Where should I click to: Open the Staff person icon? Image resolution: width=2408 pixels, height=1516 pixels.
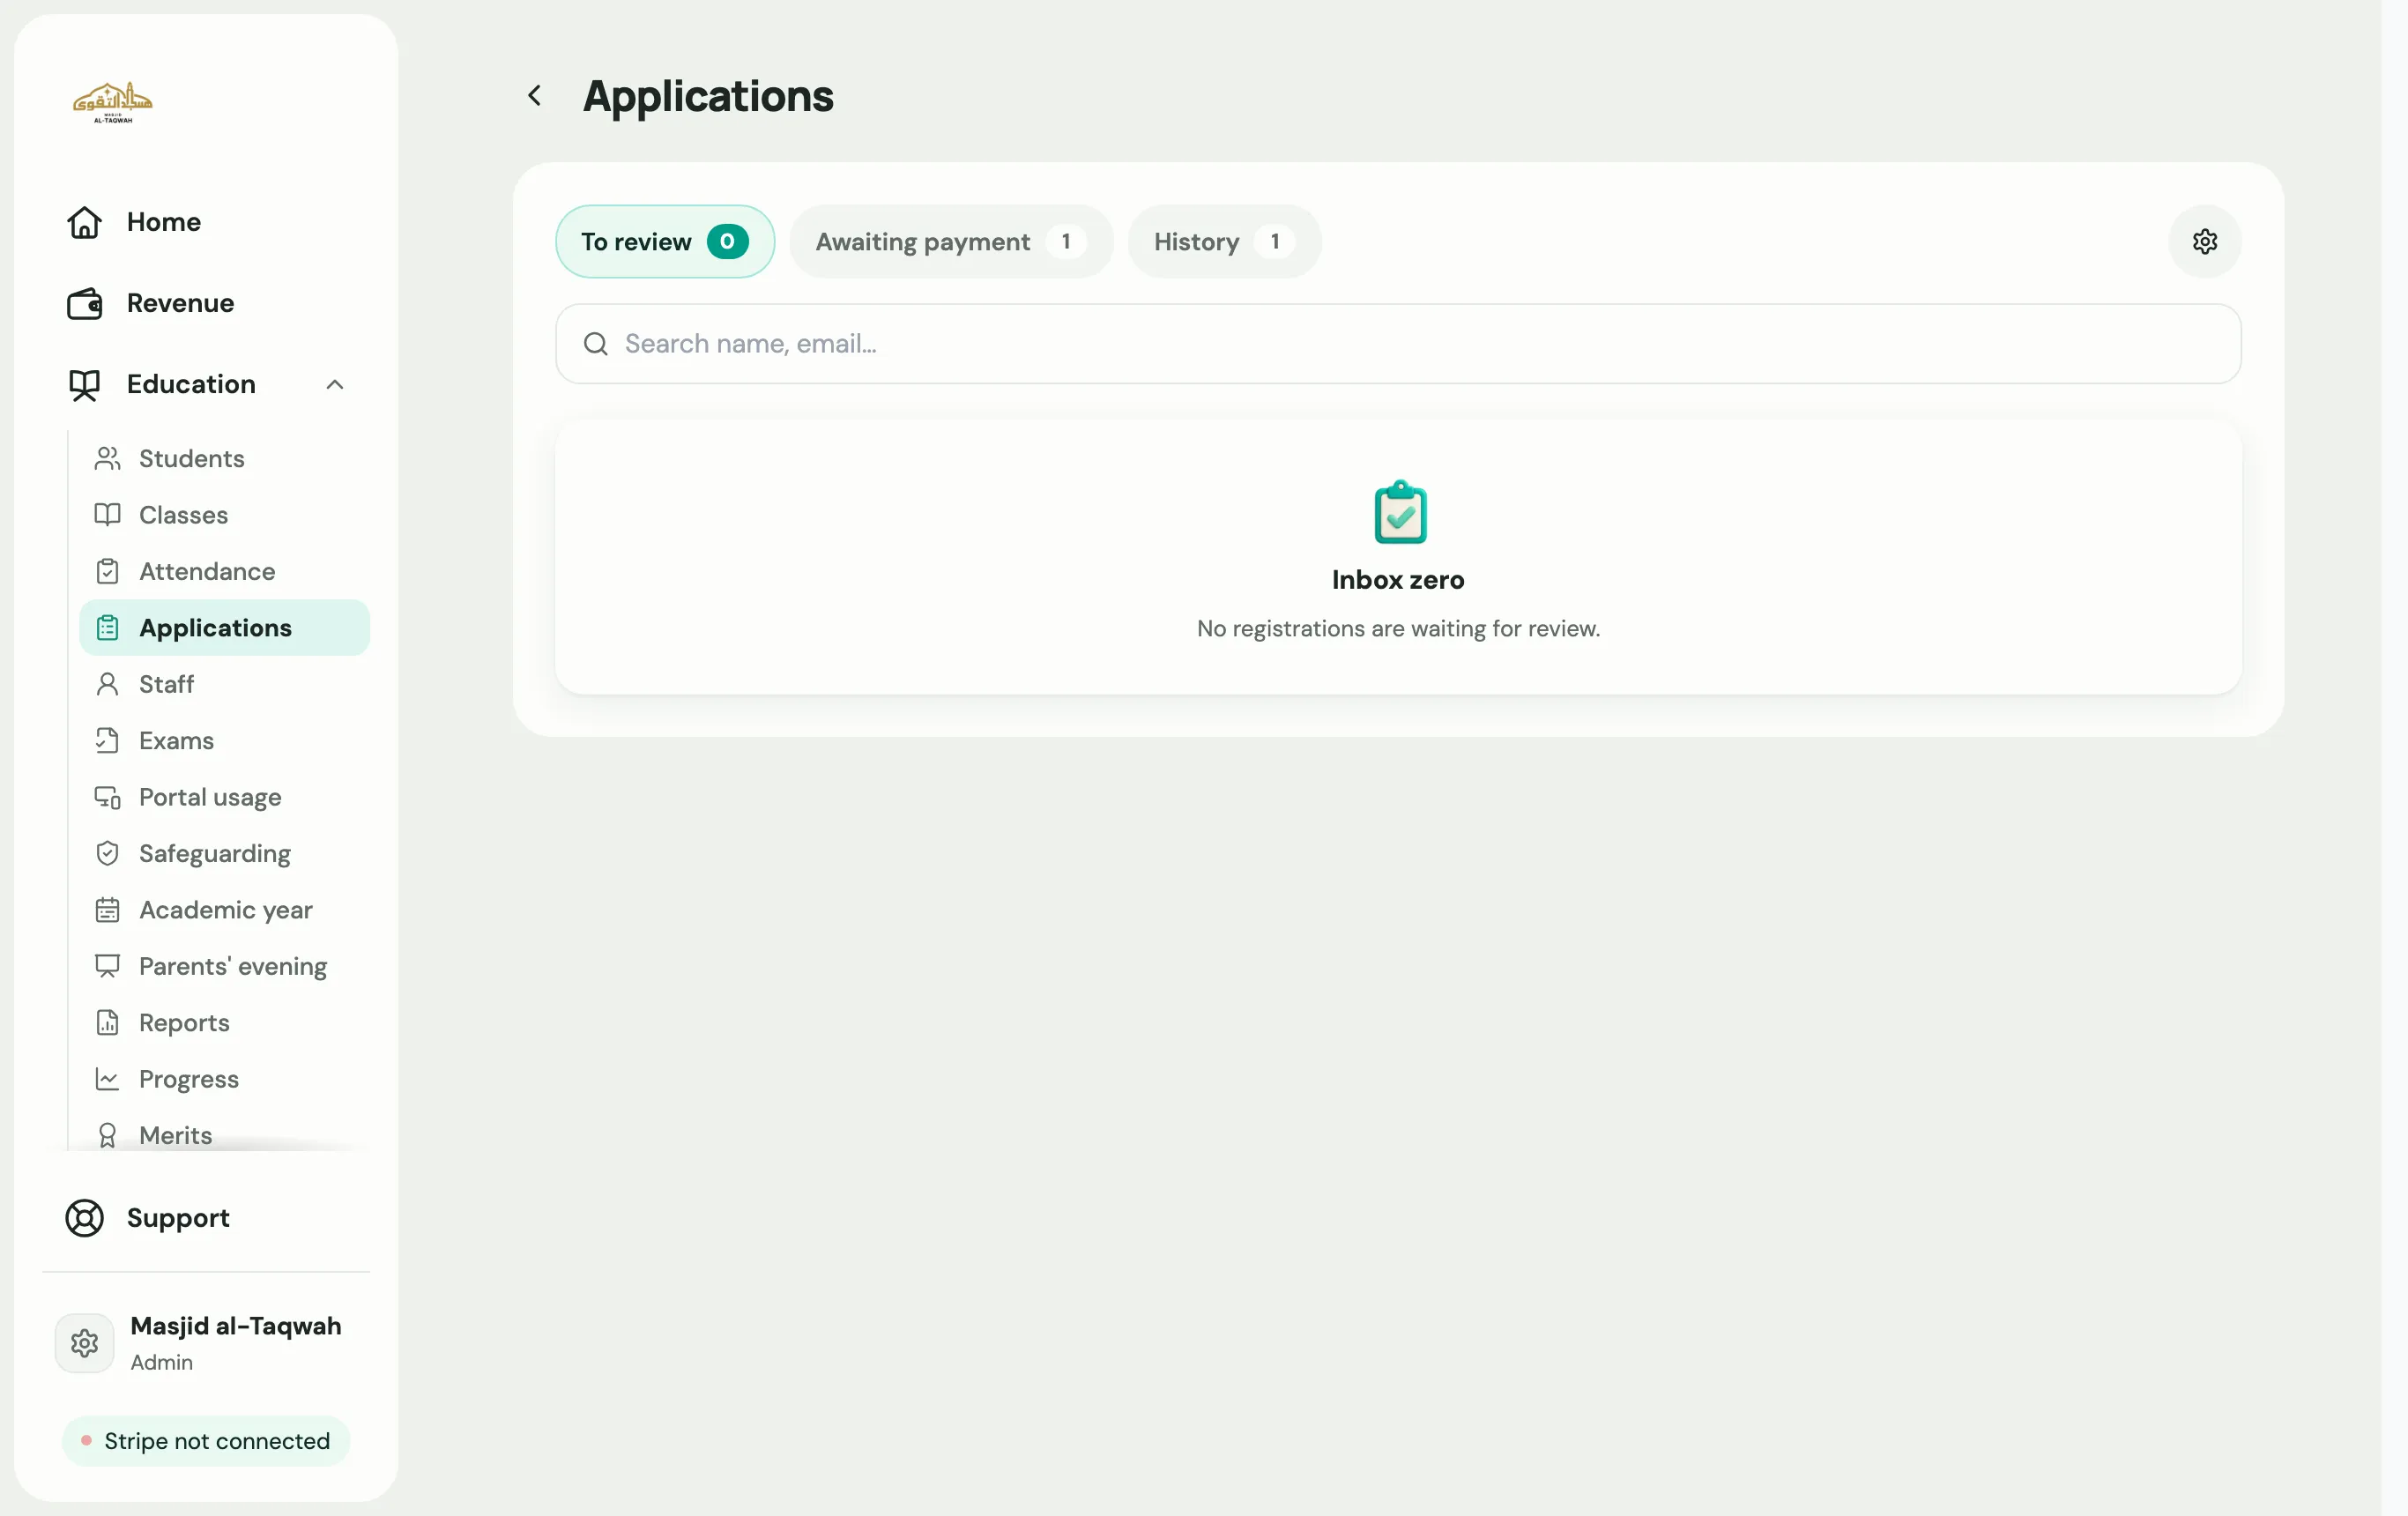[107, 684]
